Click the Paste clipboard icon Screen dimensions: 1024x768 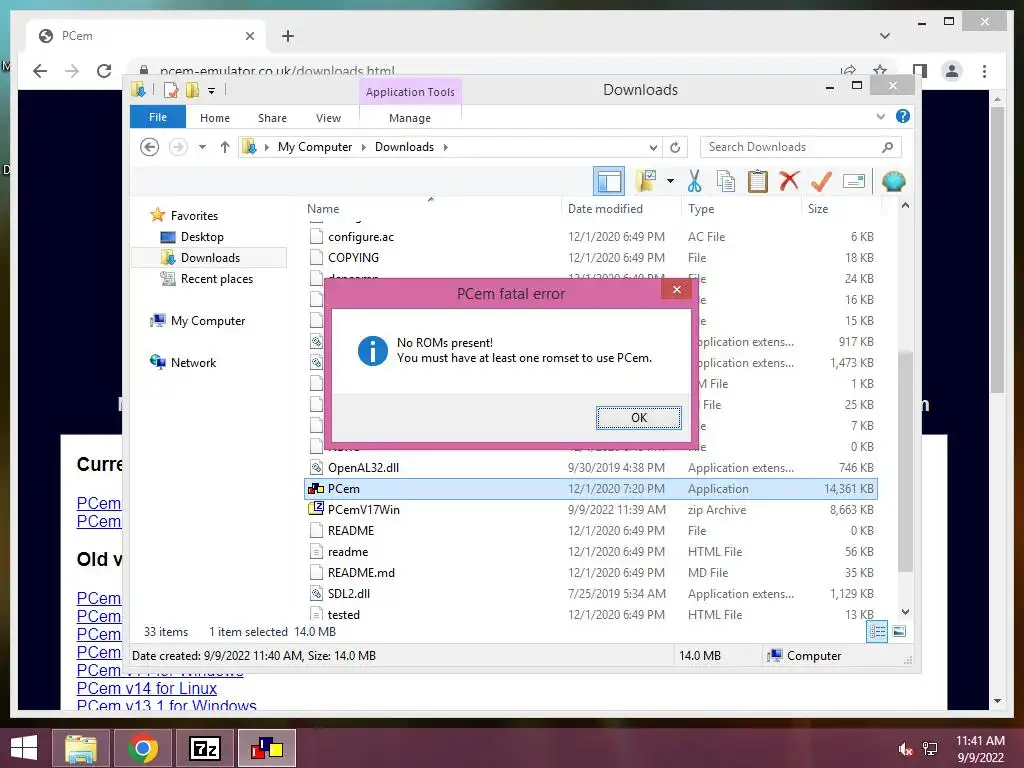point(758,181)
